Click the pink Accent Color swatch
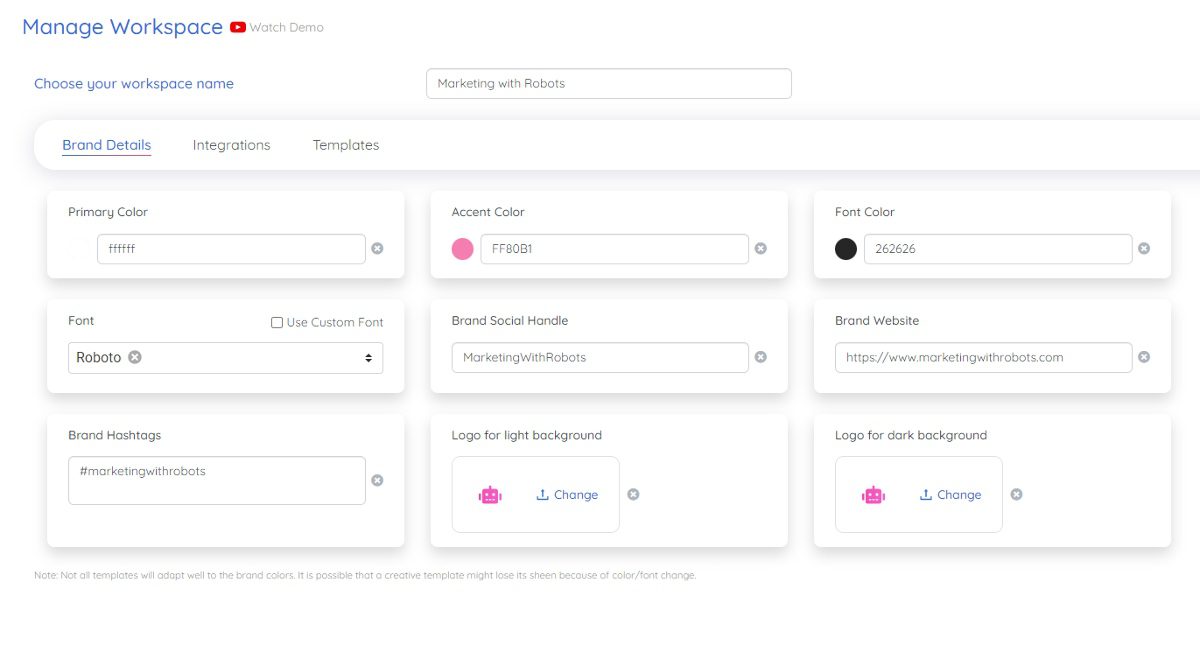 462,249
